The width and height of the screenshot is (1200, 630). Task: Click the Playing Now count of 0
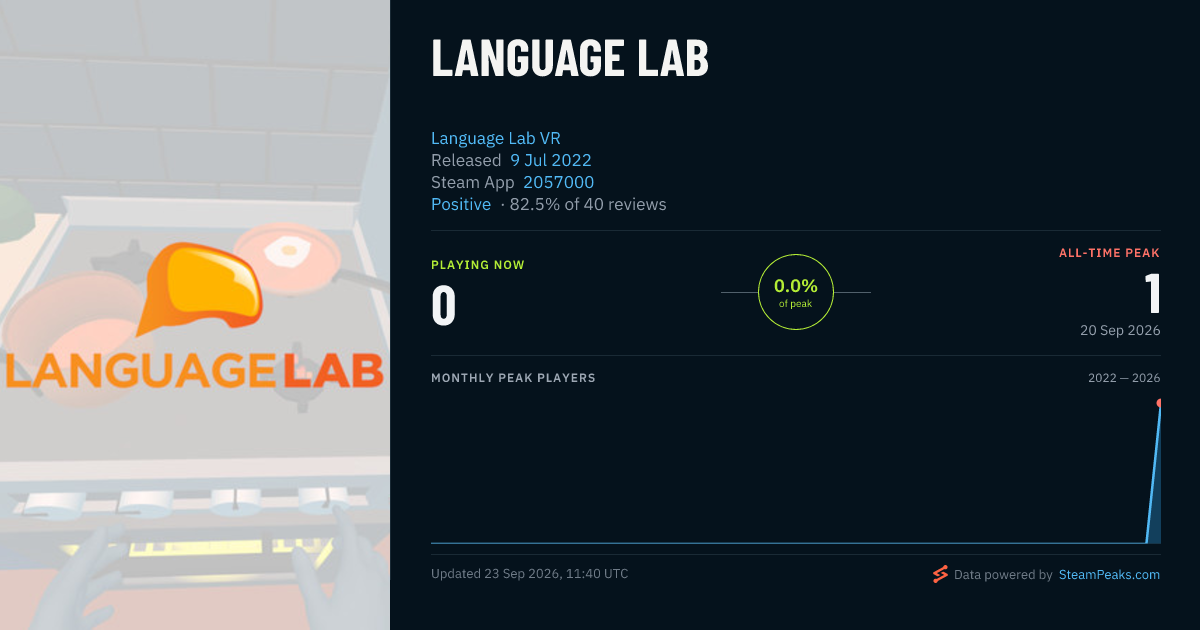[x=444, y=306]
